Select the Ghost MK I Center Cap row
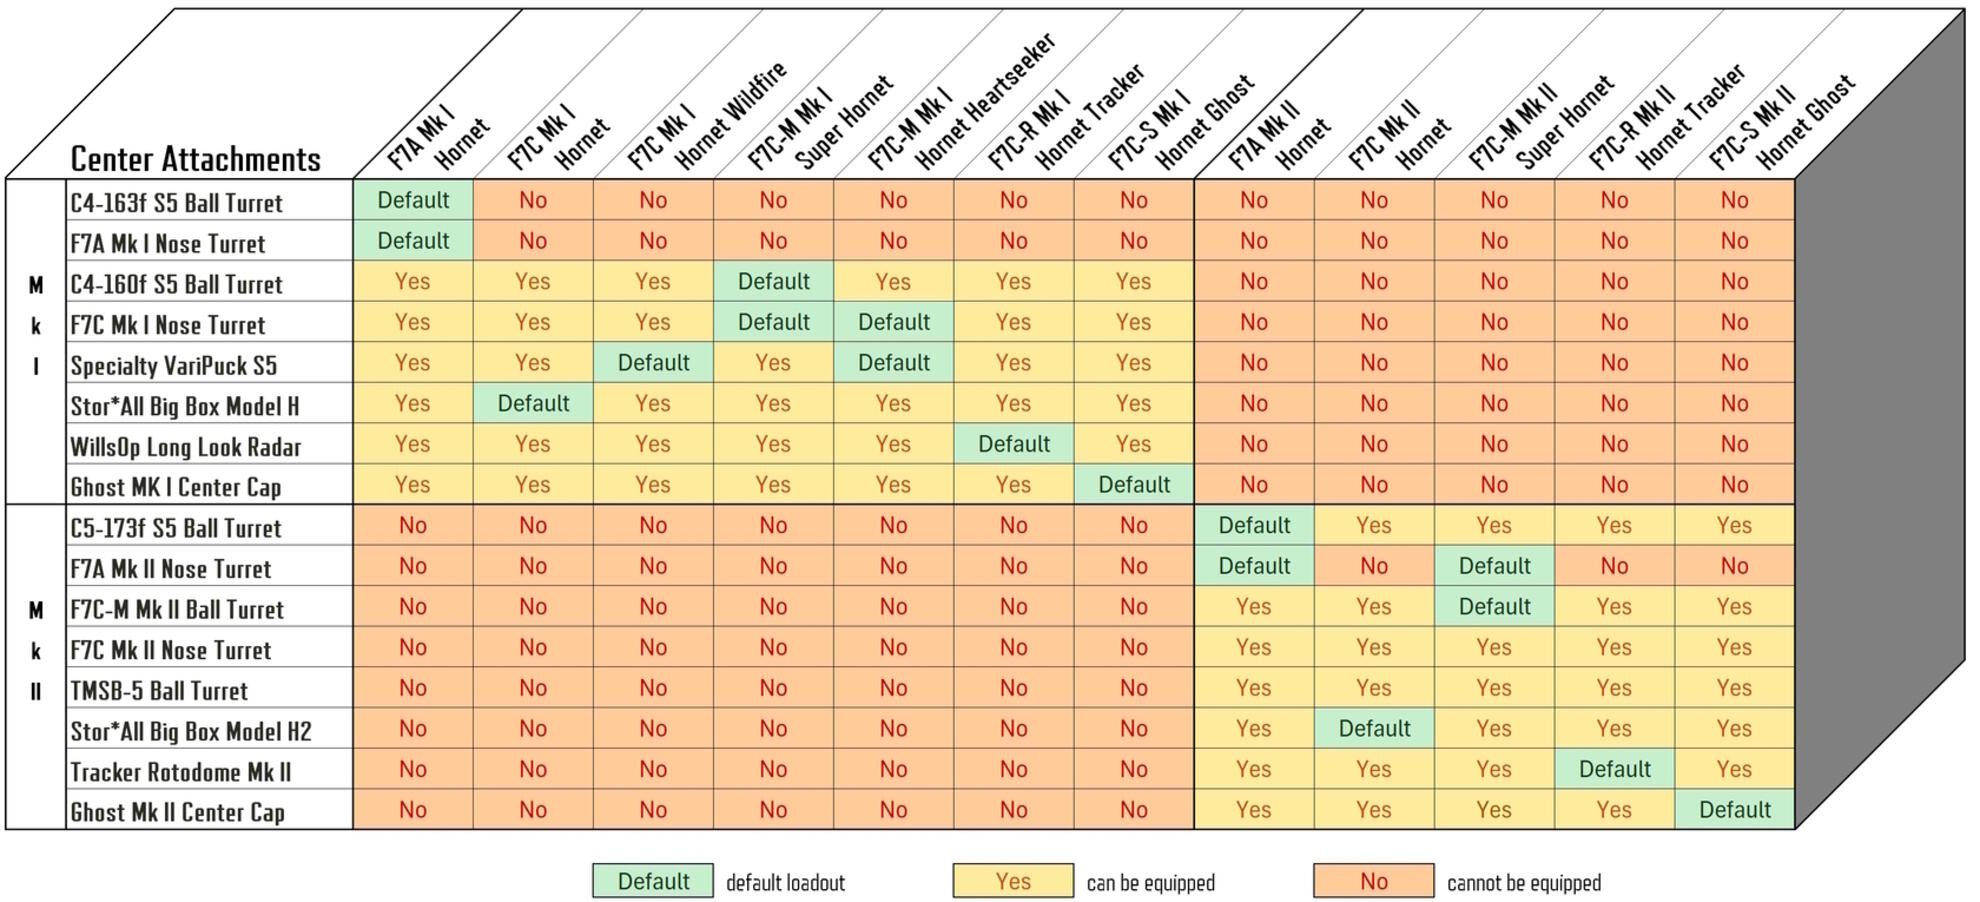Image resolution: width=1980 pixels, height=902 pixels. (x=175, y=488)
